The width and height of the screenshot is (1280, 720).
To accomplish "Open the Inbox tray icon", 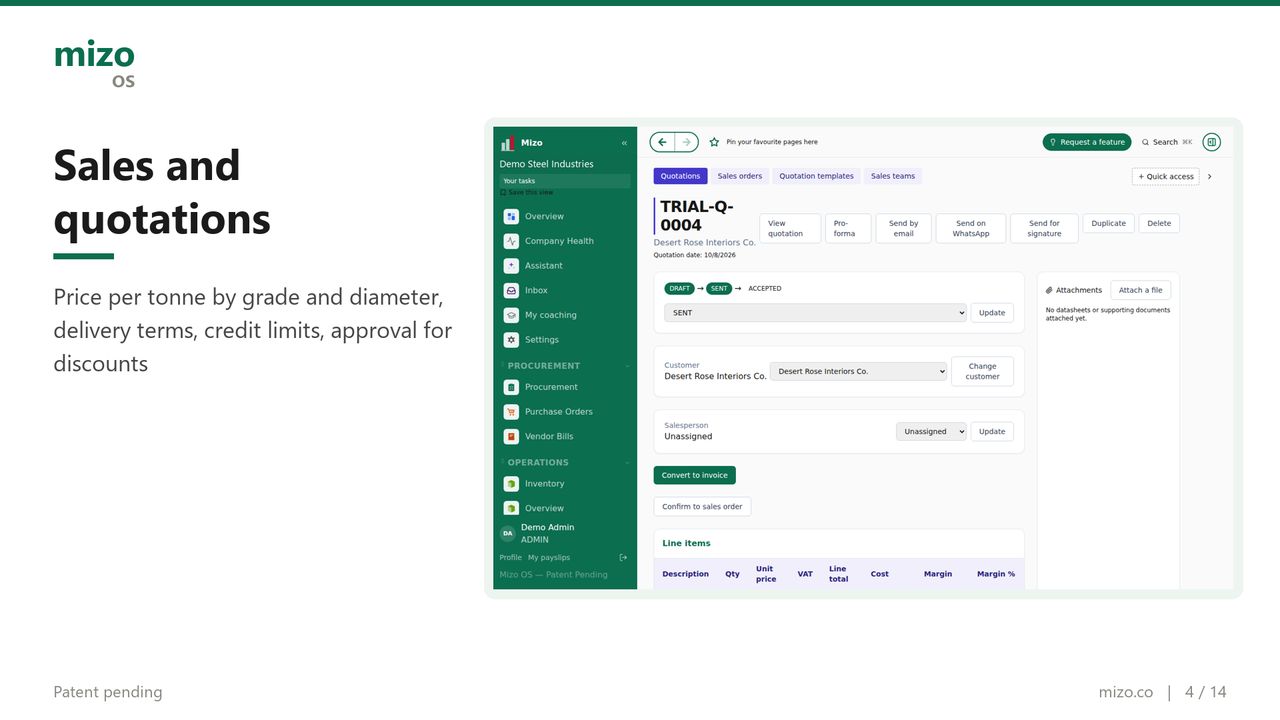I will click(x=511, y=290).
